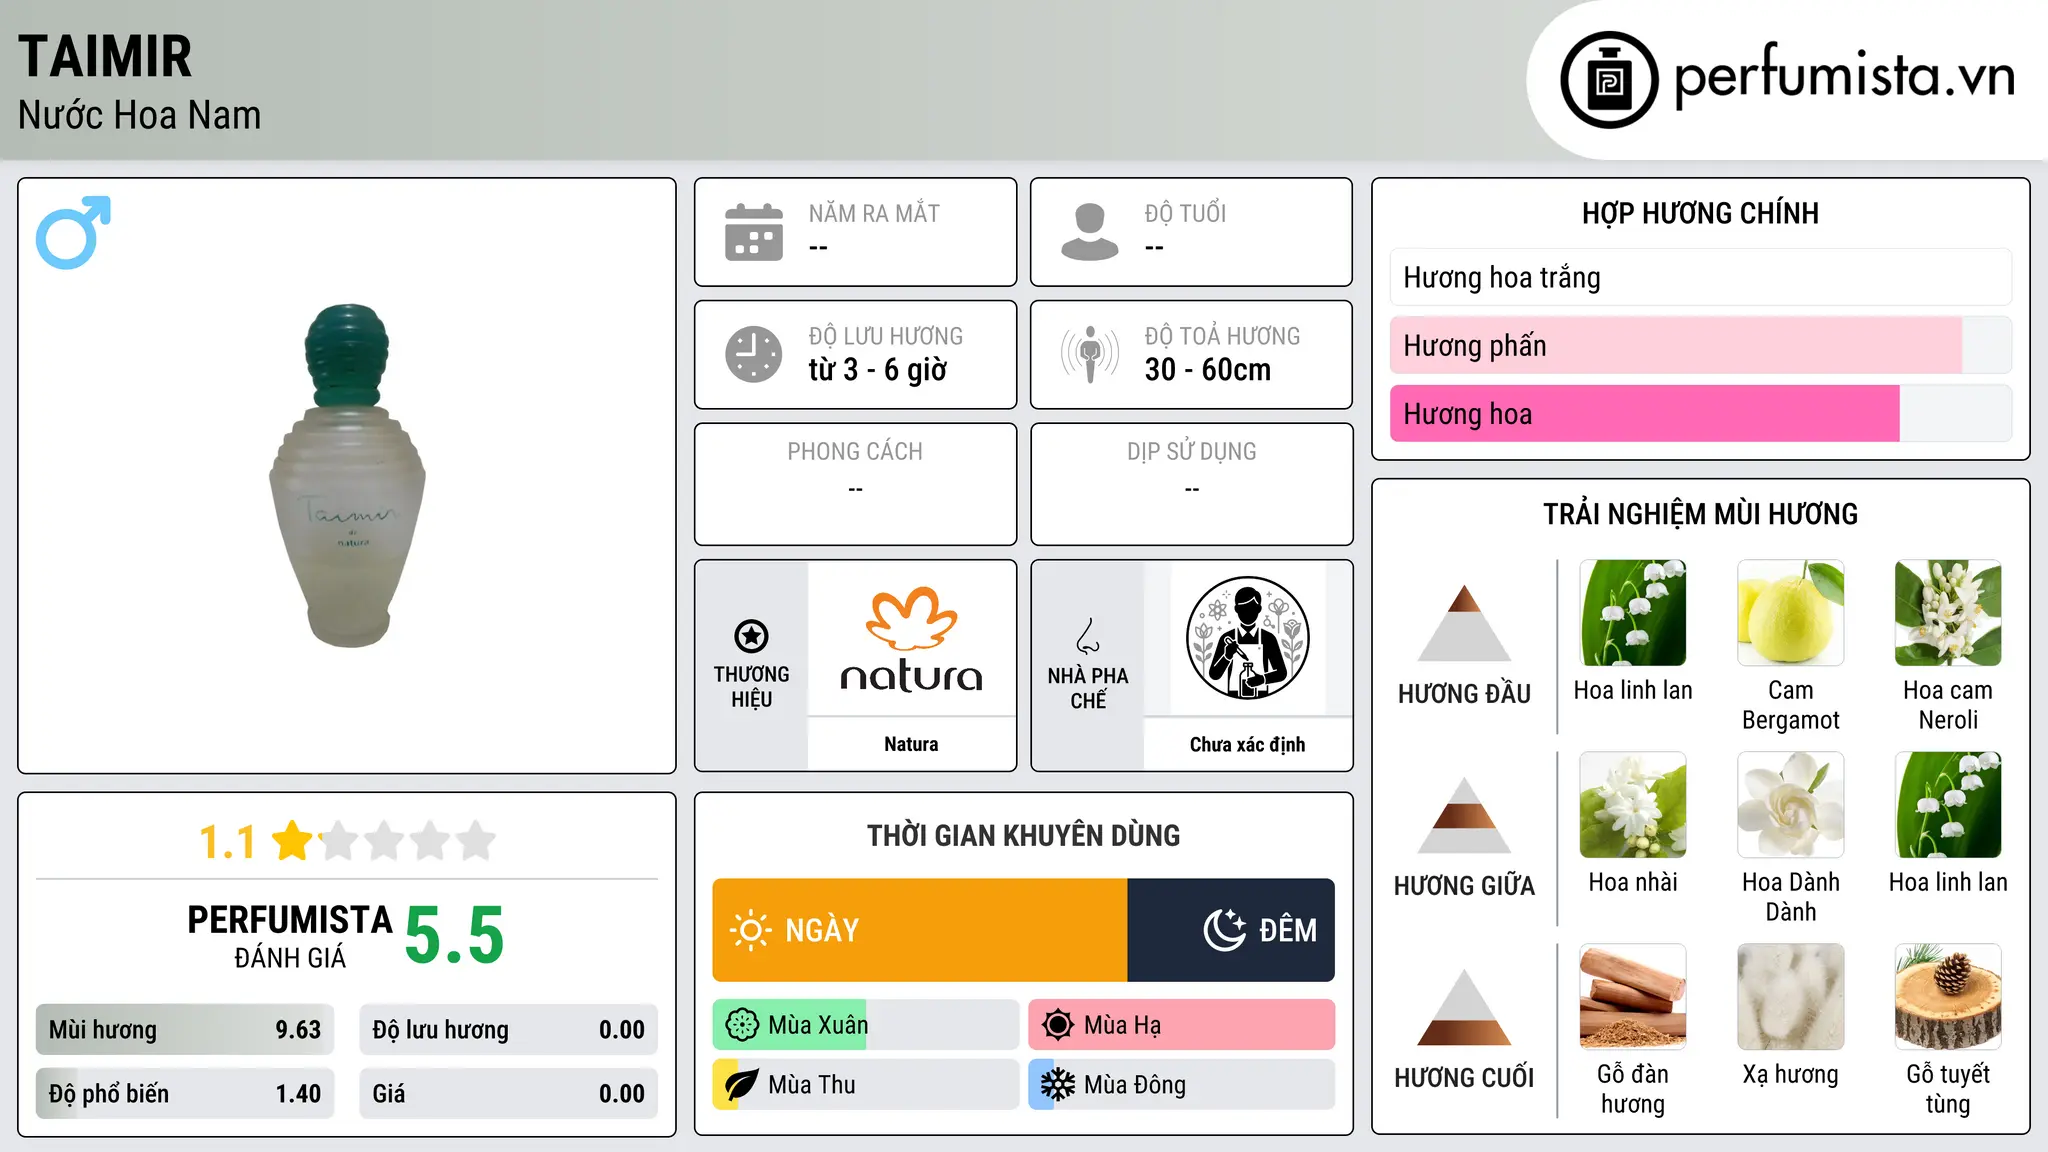Click the từ 3 - 6 giờ longevity value
This screenshot has height=1152, width=2048.
point(878,370)
